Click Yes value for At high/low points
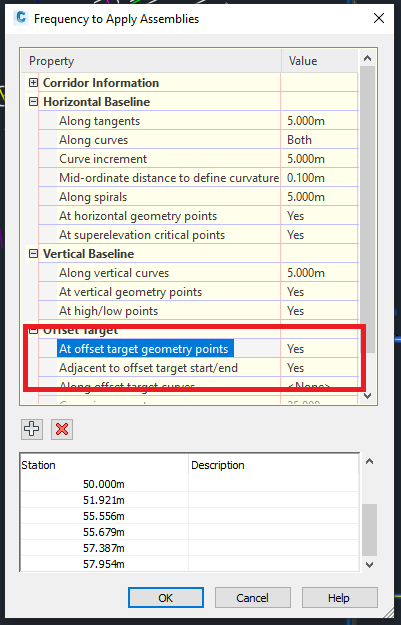 pos(295,311)
